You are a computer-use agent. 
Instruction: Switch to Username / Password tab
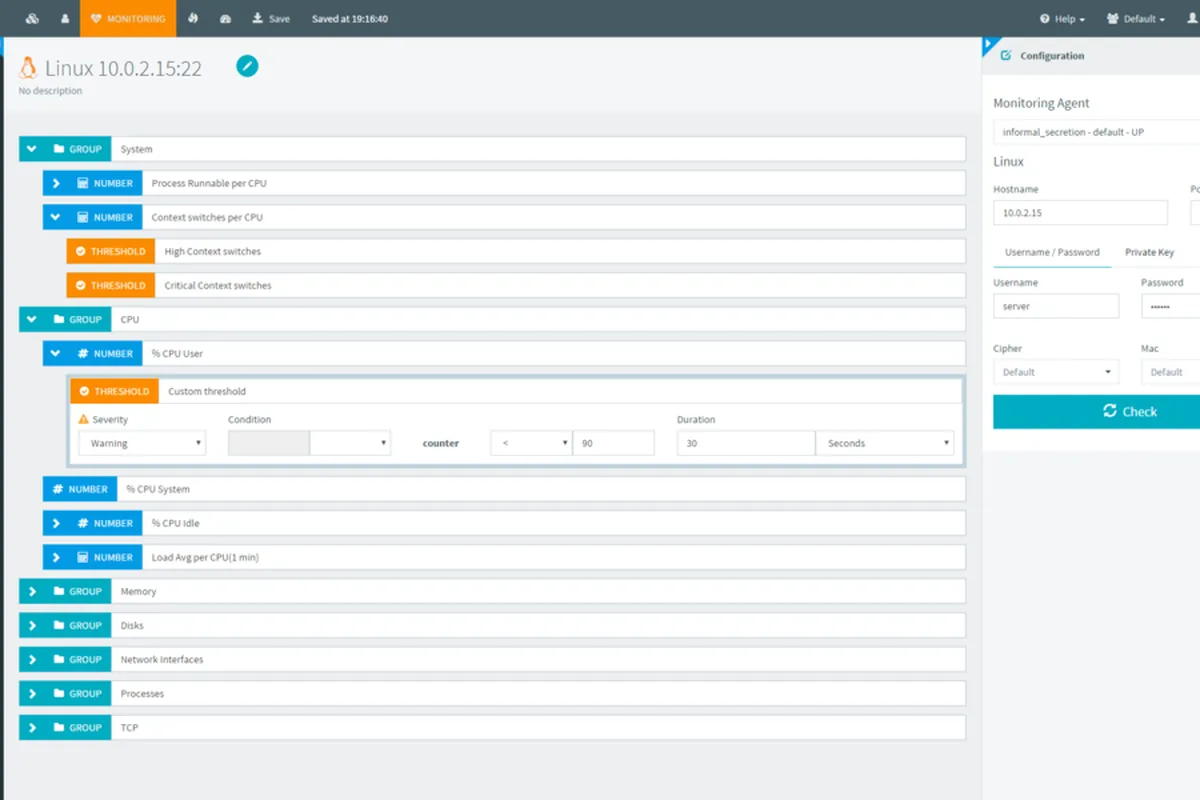point(1052,252)
